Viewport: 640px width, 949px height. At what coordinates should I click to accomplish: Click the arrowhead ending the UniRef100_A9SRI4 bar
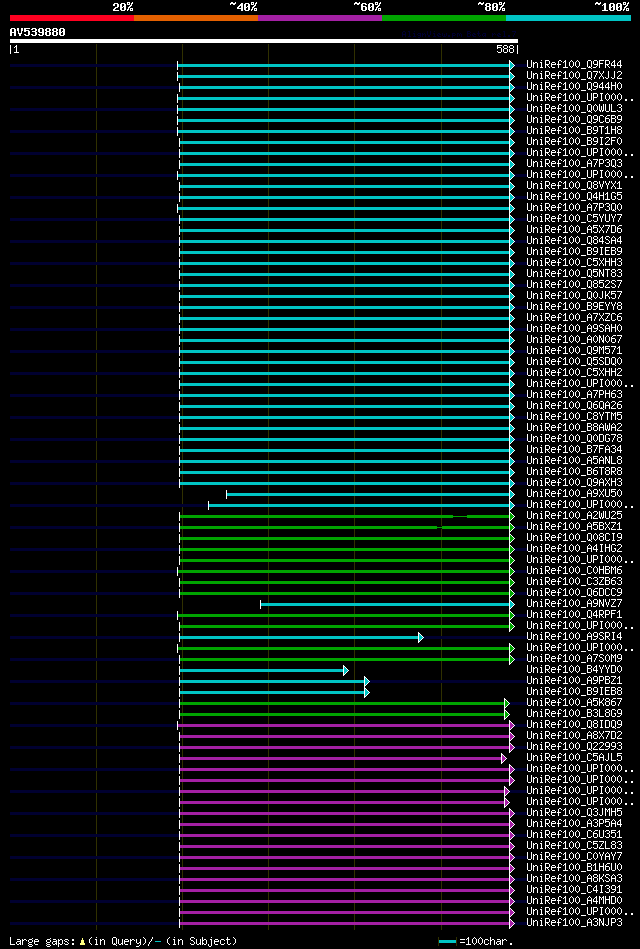[421, 637]
